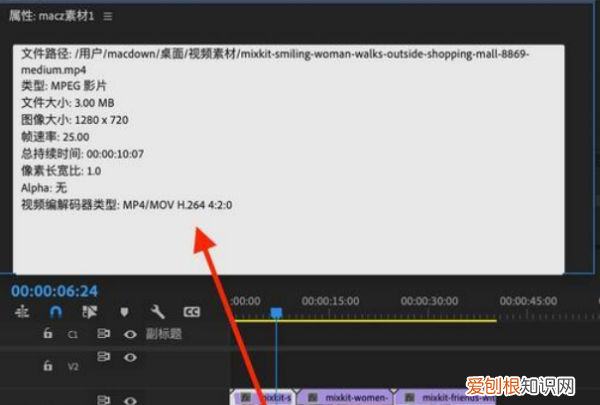
Task: Click the 类型: MPEG 影片 line
Action: pyautogui.click(x=64, y=86)
